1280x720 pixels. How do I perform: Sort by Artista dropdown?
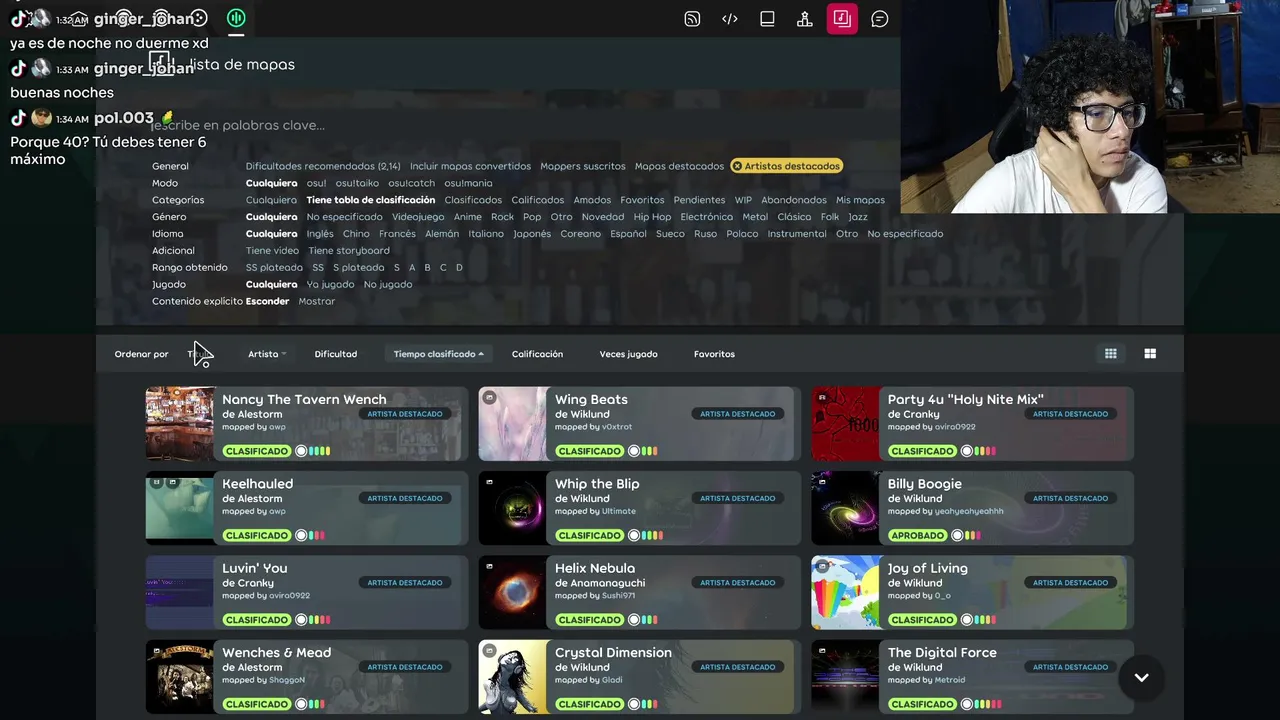(x=267, y=354)
